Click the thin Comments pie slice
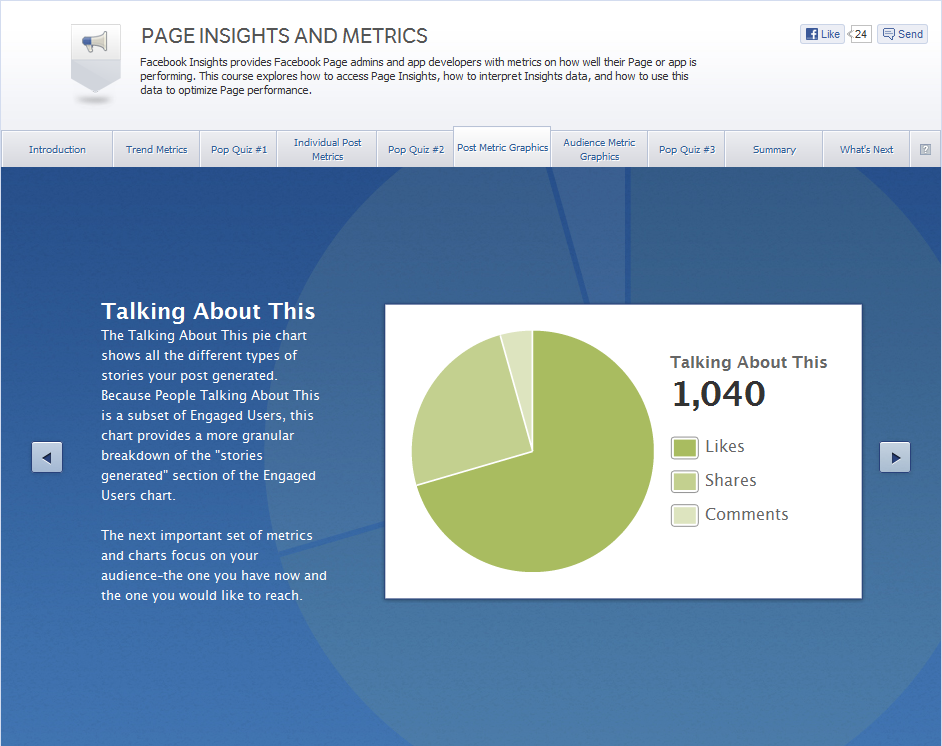 (520, 372)
